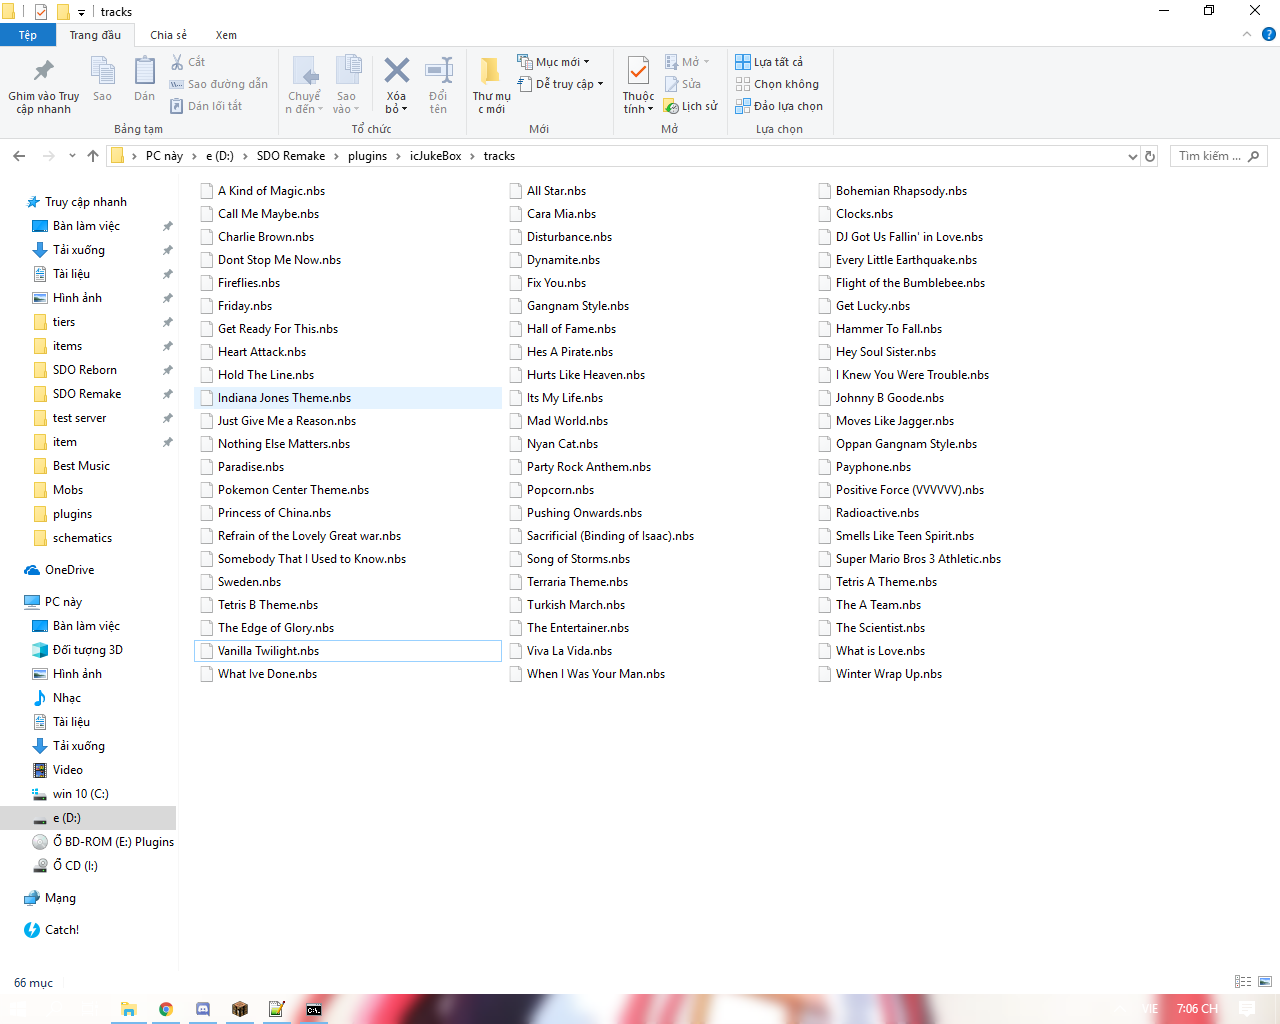Click Lựa tất cả to select all
Screen dimensions: 1280x1024
(x=769, y=62)
